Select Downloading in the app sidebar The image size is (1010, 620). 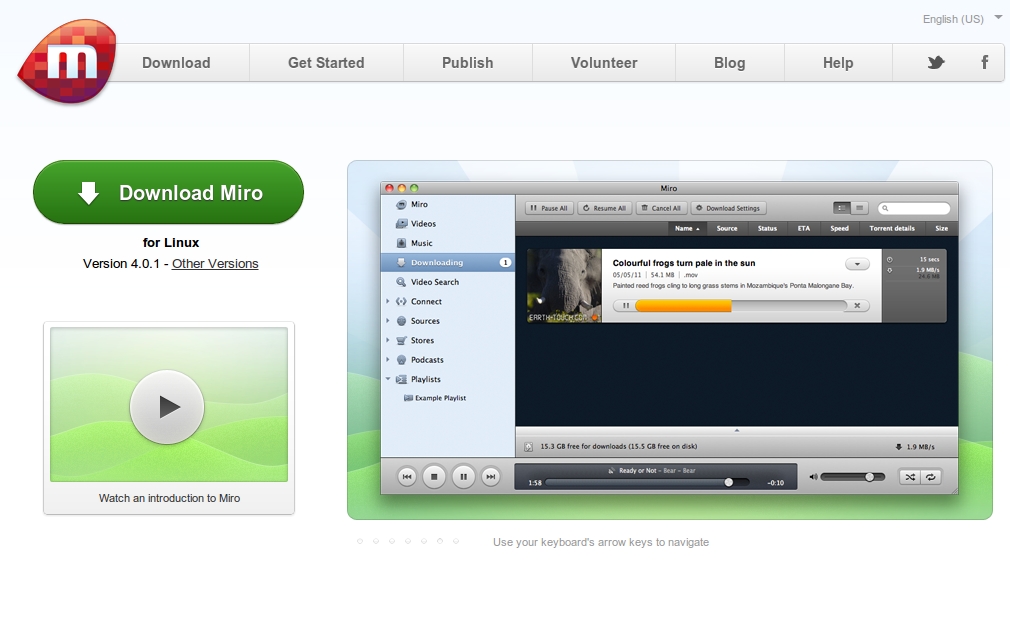[x=448, y=262]
